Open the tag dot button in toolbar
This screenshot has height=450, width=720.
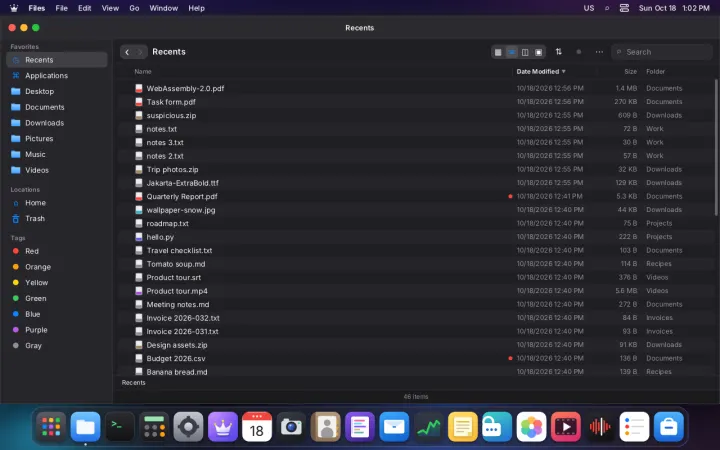[579, 52]
